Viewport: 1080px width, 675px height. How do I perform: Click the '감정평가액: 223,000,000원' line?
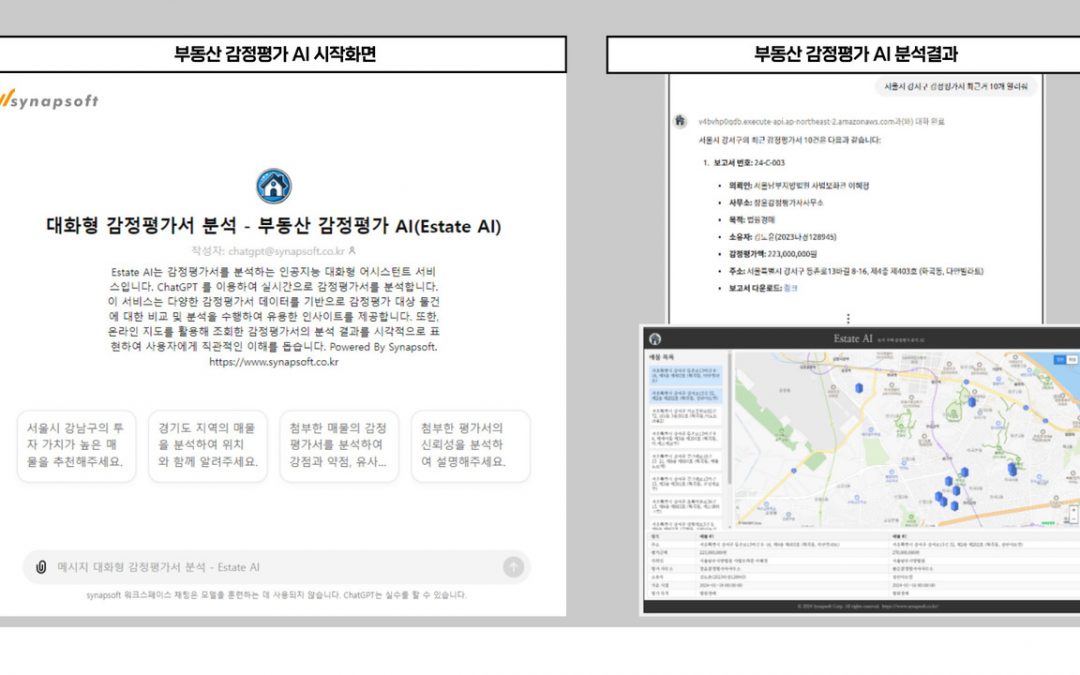click(x=773, y=253)
